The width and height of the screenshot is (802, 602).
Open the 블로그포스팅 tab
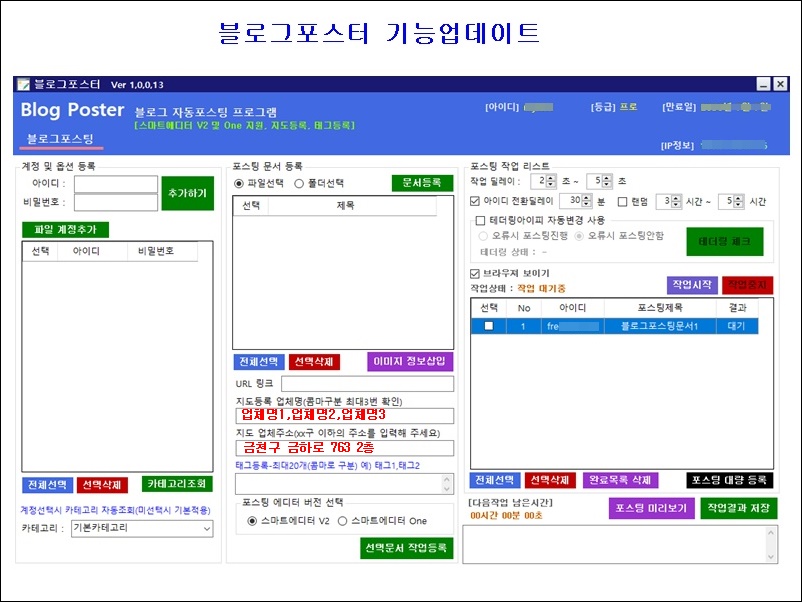coord(60,139)
